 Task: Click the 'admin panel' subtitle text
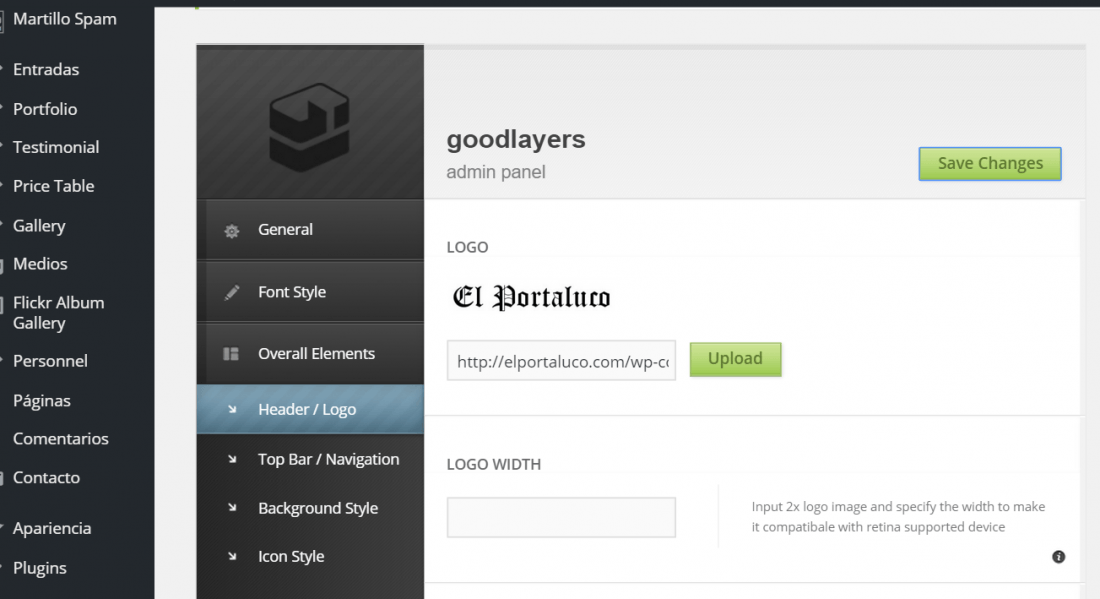pos(496,172)
